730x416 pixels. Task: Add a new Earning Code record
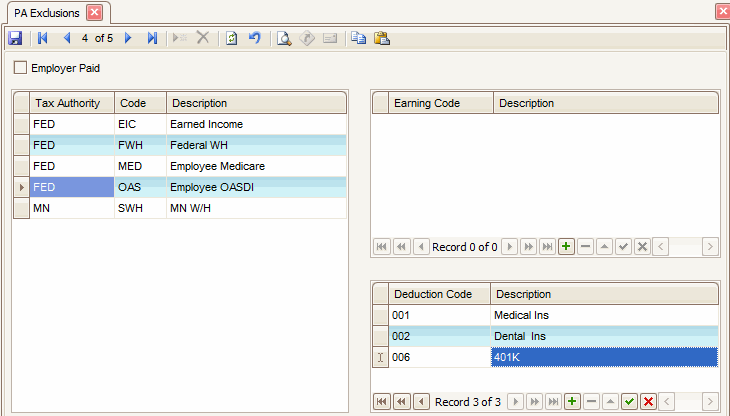(x=566, y=246)
